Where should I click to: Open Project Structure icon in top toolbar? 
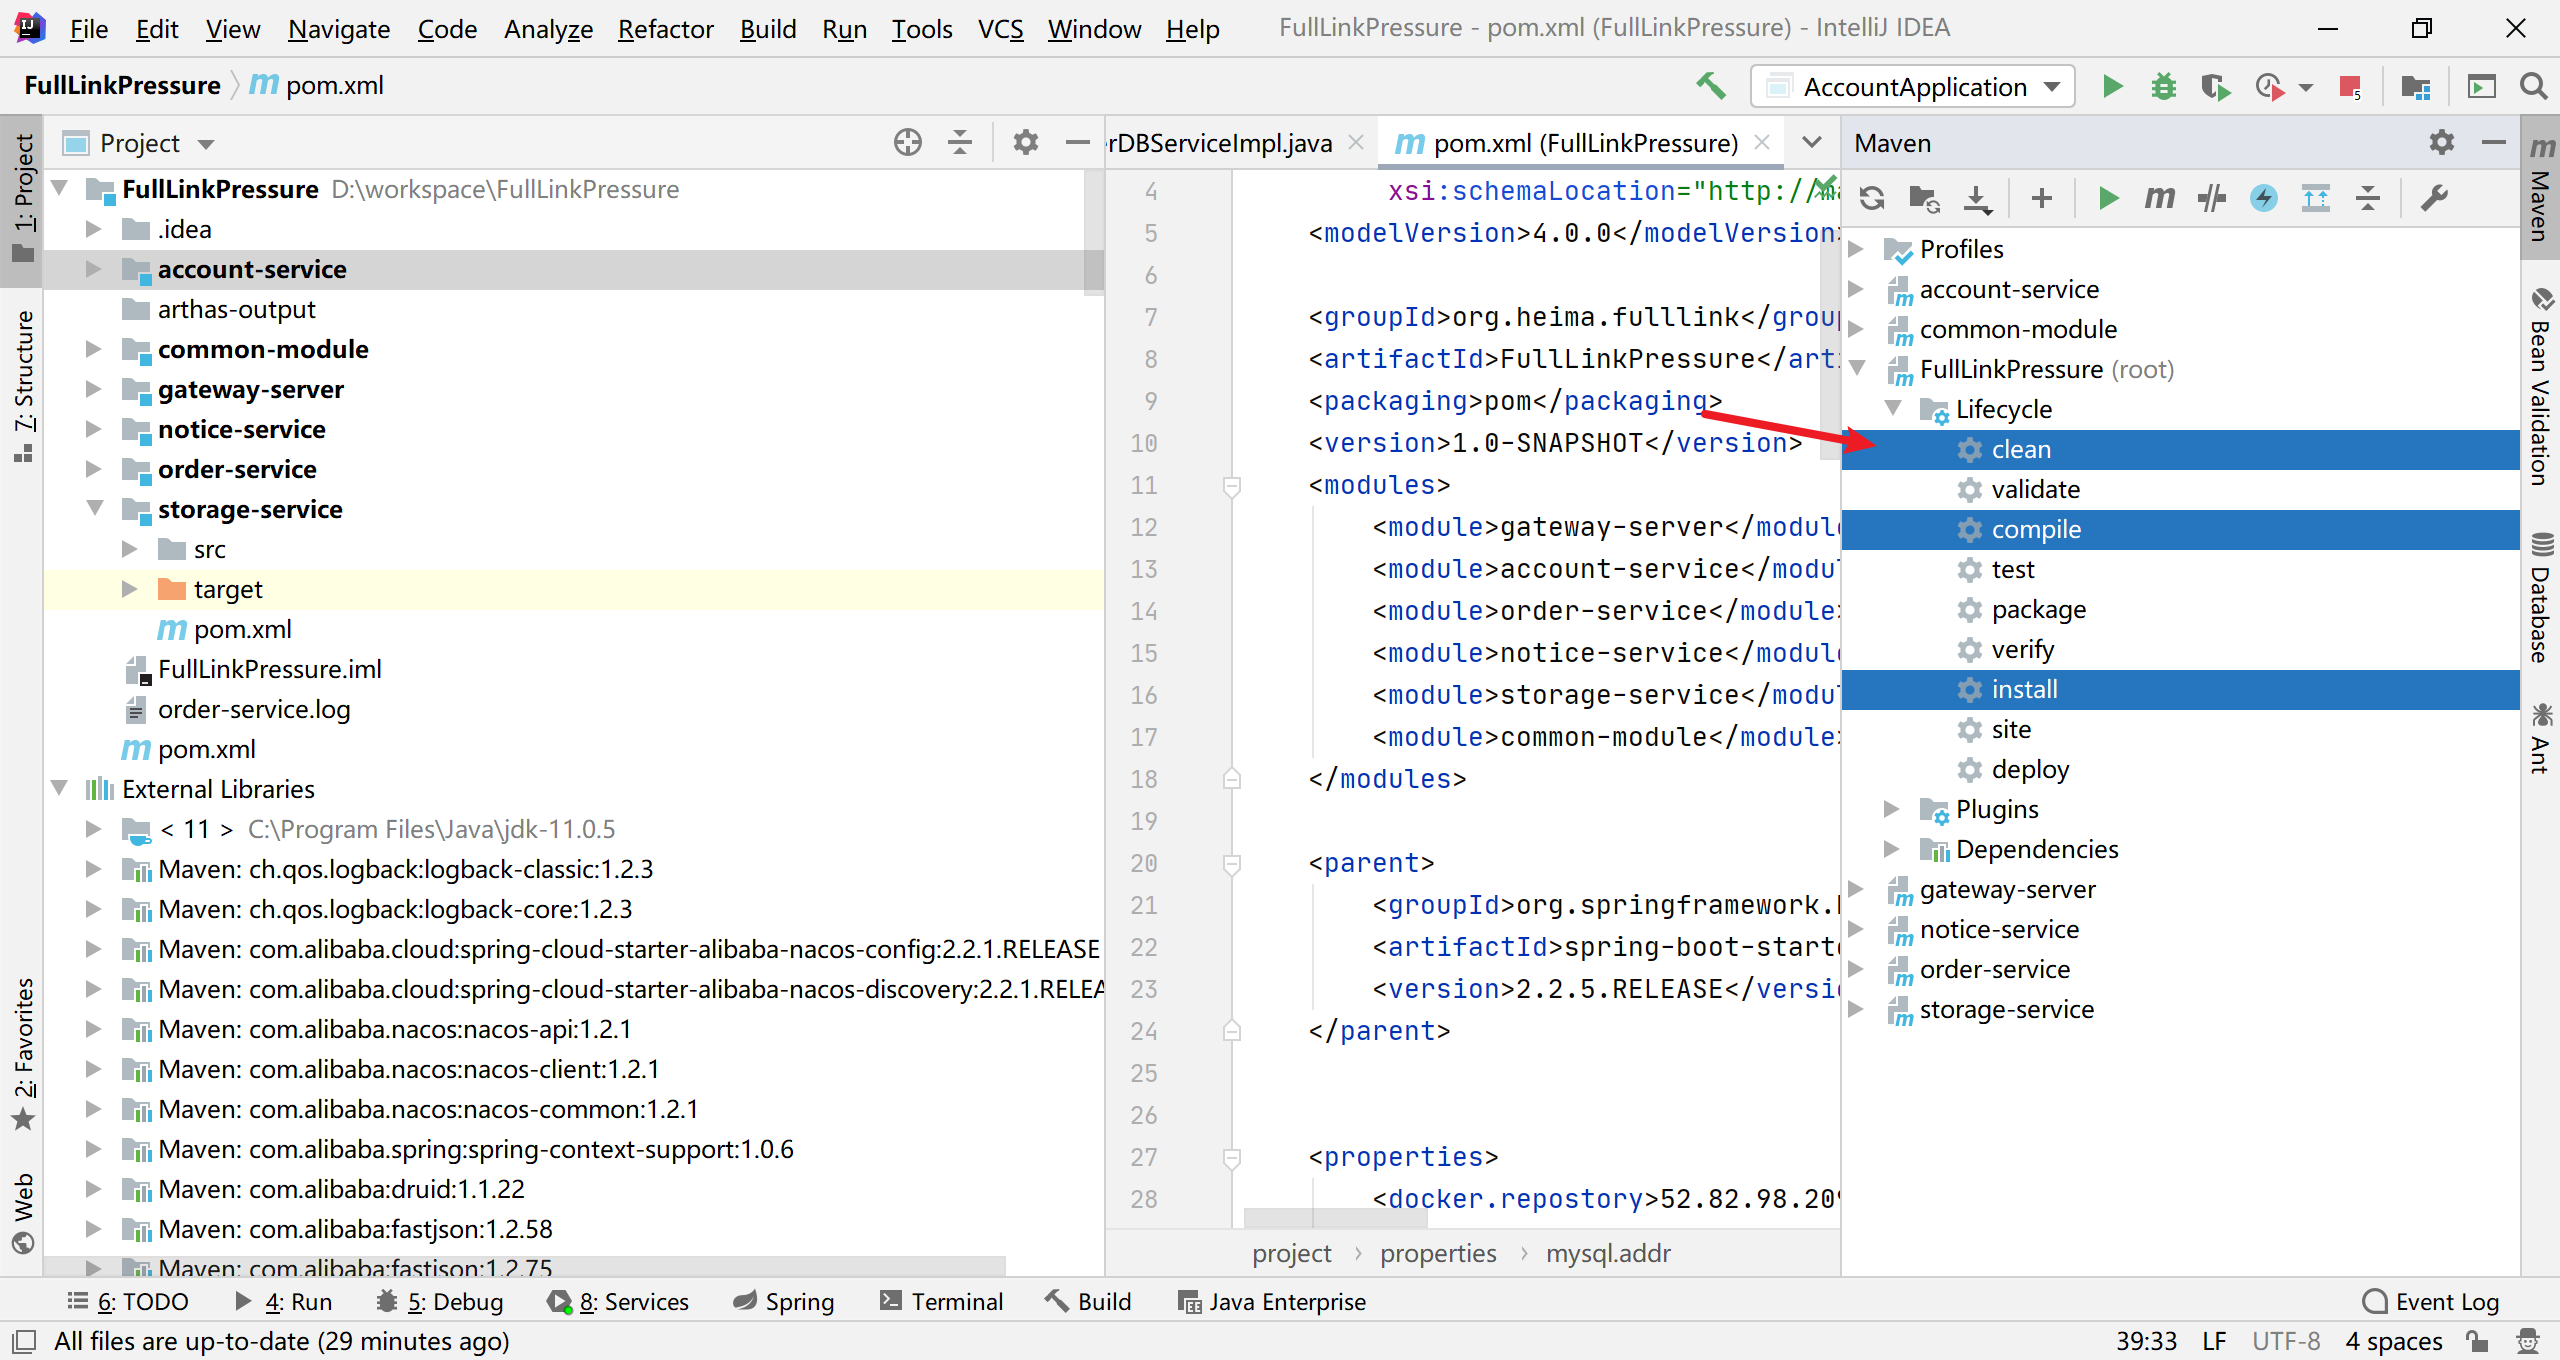pos(2415,87)
